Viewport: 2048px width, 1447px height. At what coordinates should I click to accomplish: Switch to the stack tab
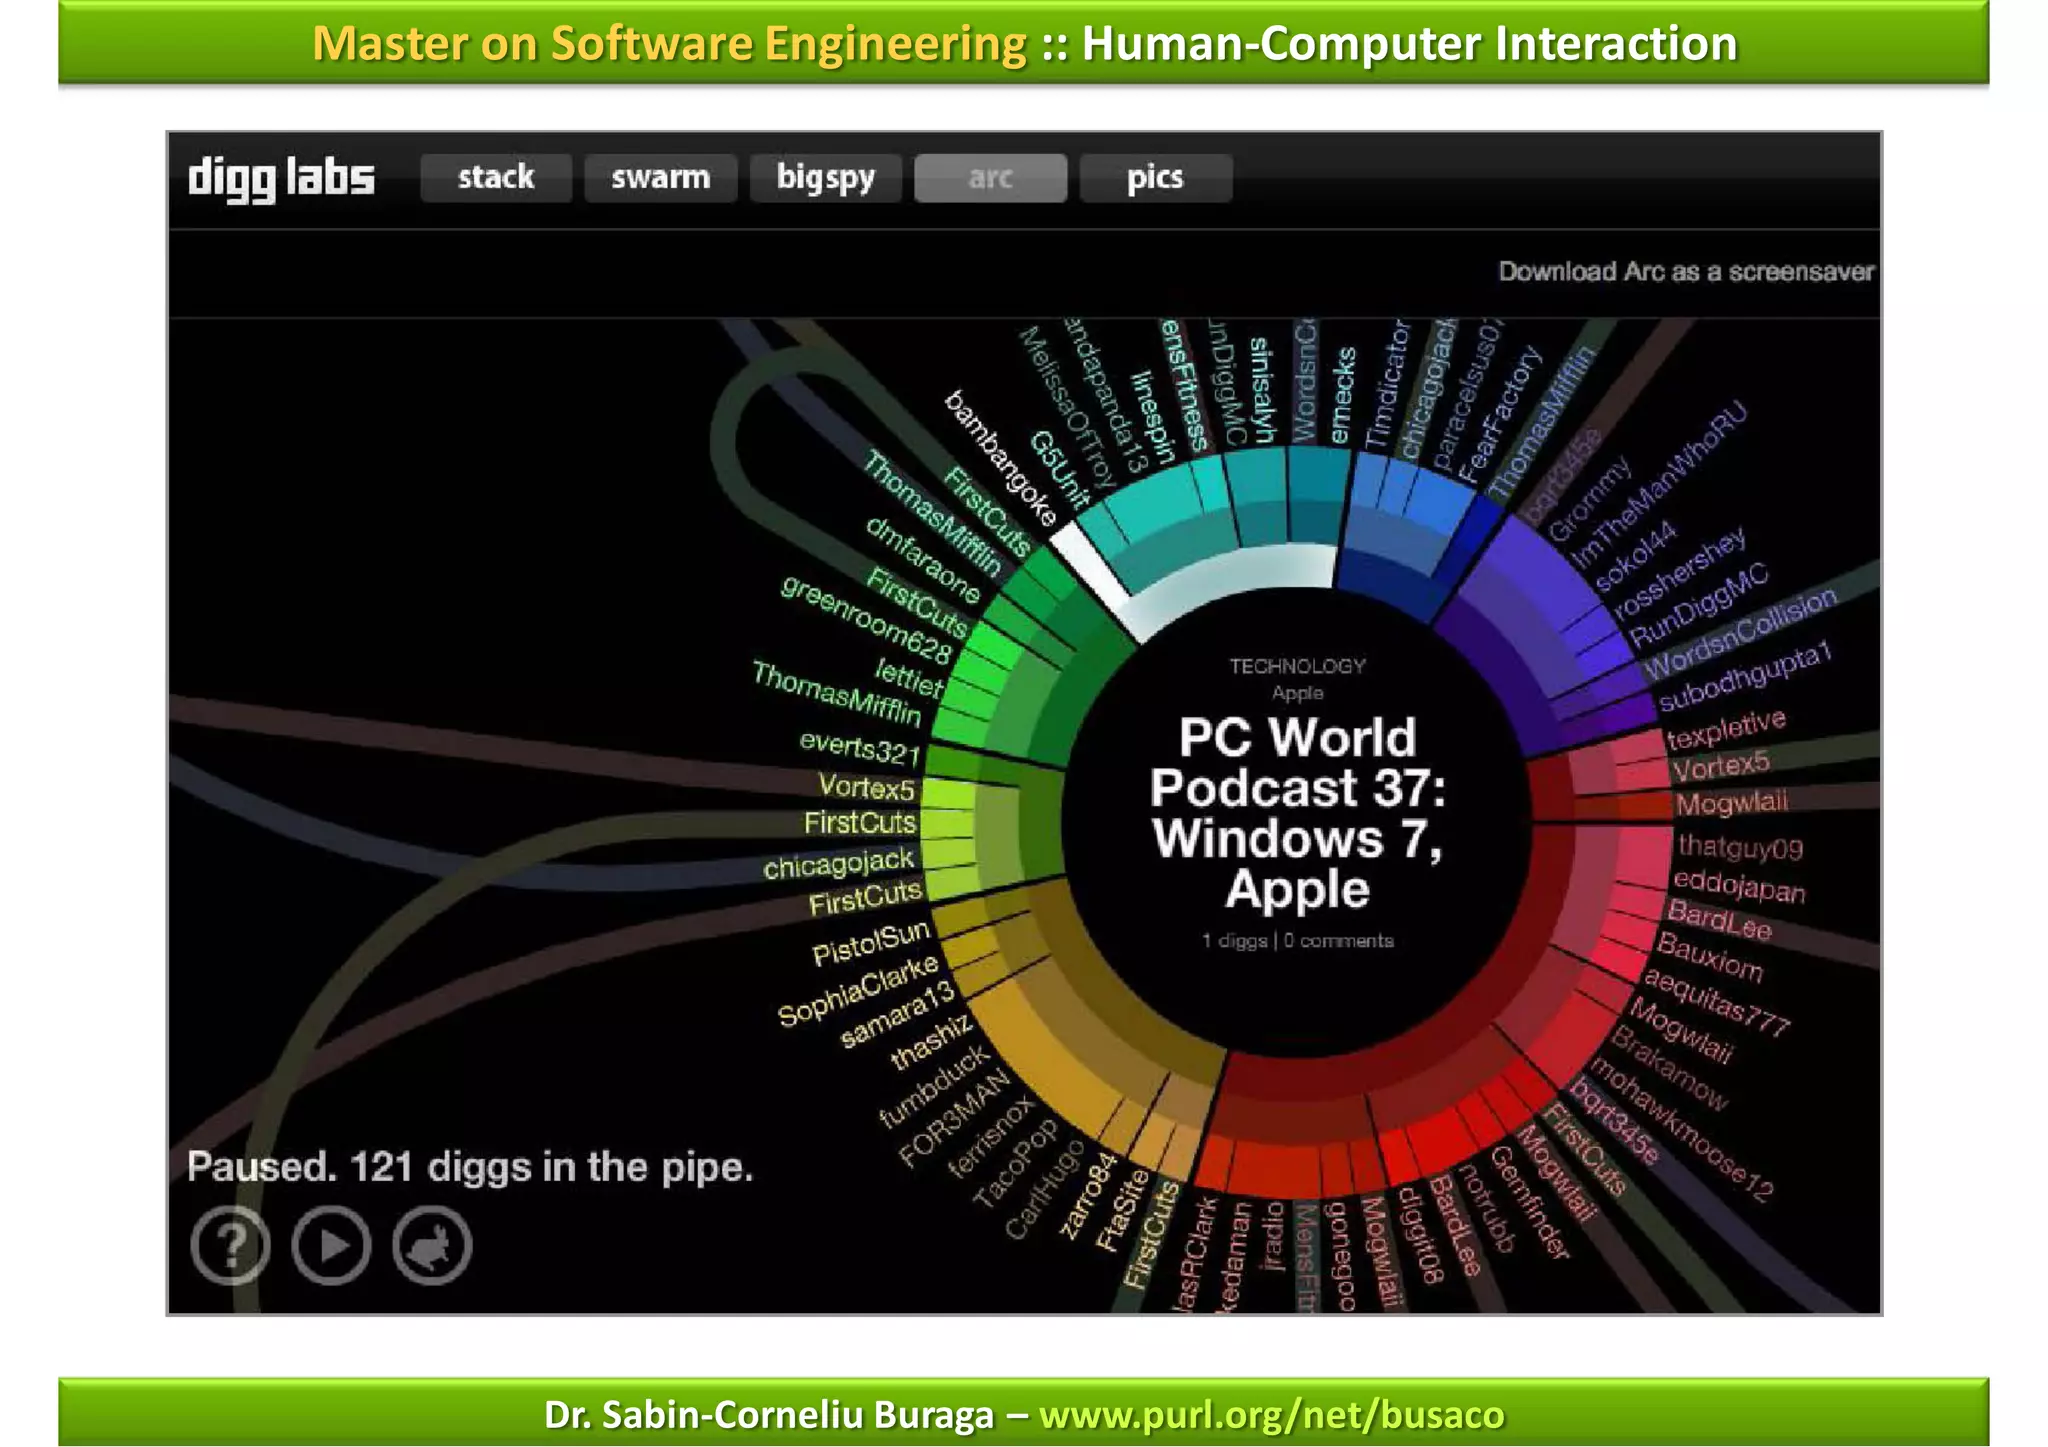coord(496,178)
